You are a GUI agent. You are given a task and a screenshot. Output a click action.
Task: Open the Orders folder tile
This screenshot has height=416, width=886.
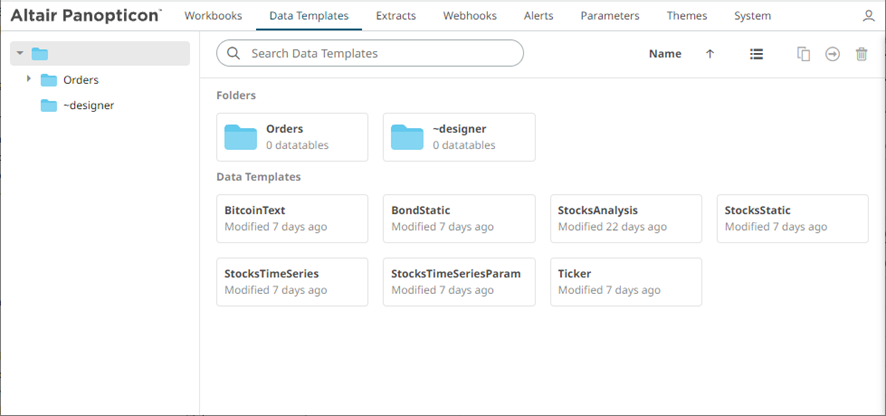(x=292, y=137)
